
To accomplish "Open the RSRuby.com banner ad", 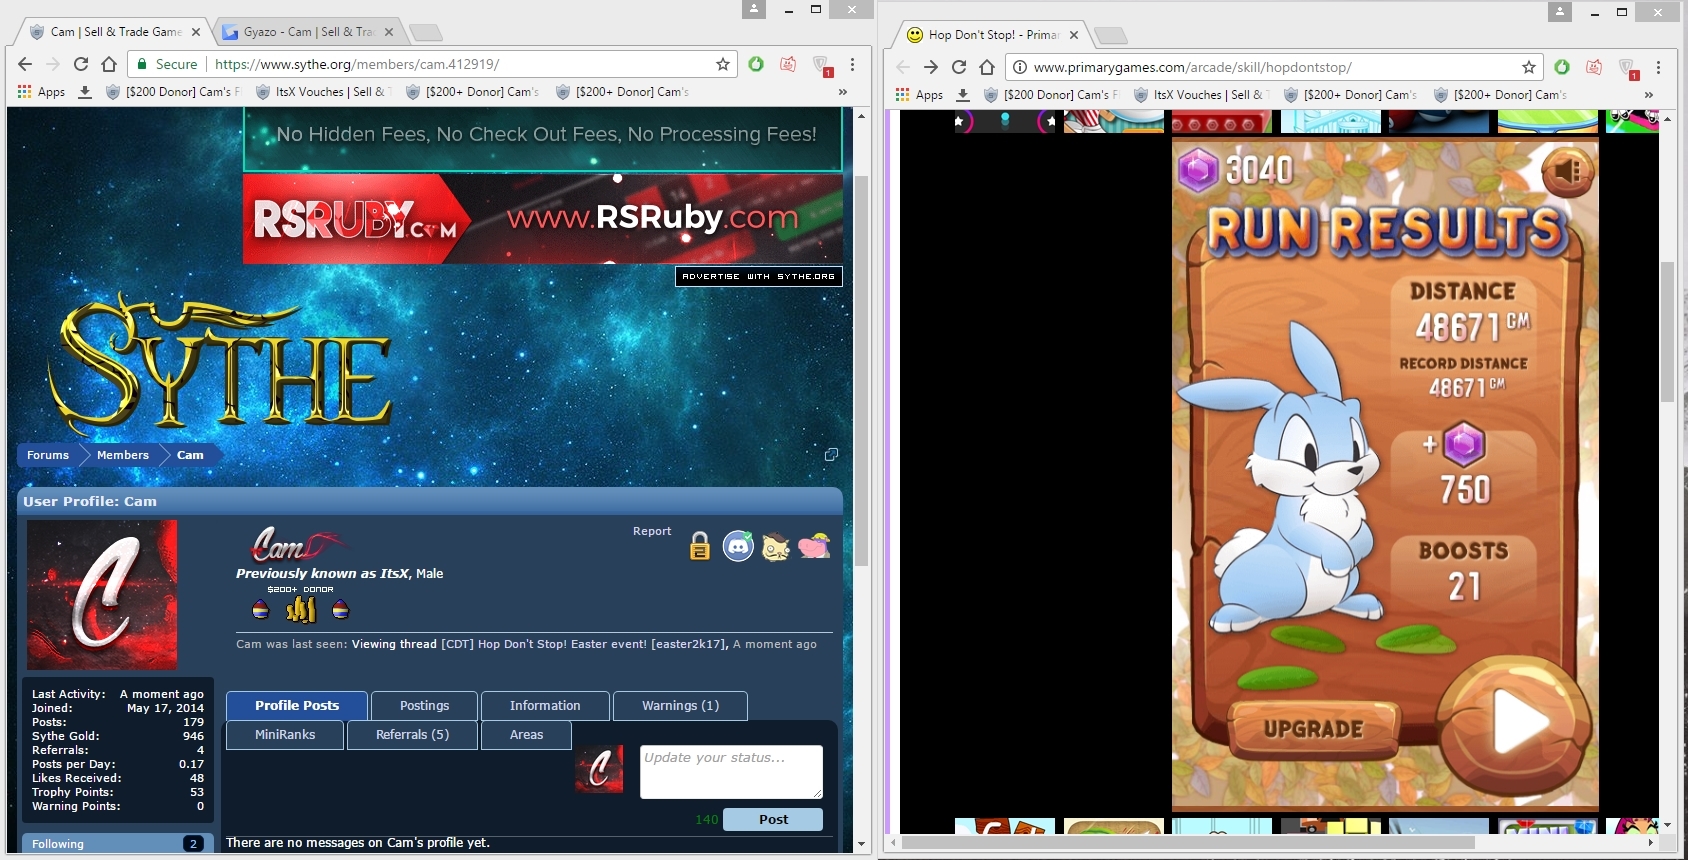I will (542, 218).
